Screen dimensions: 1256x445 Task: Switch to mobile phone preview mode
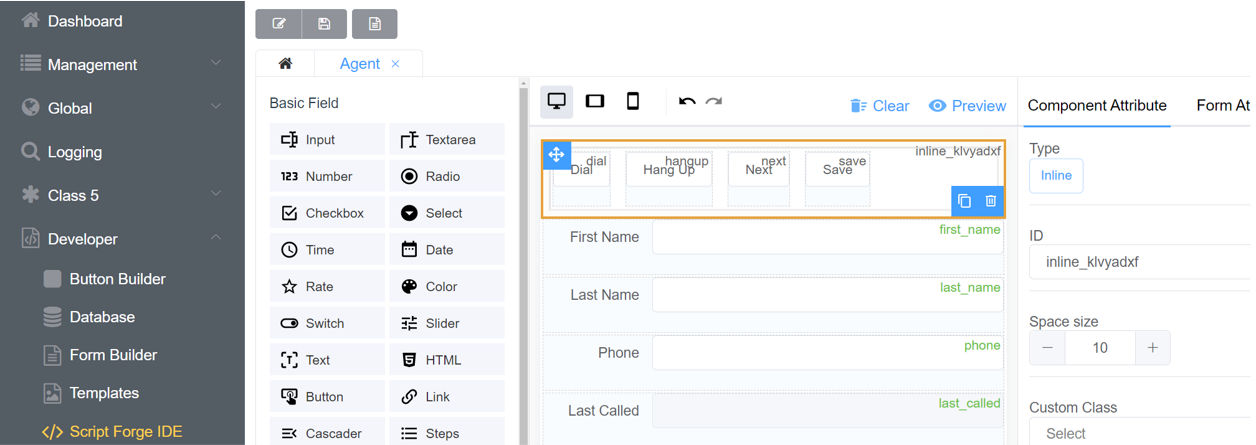[x=633, y=101]
